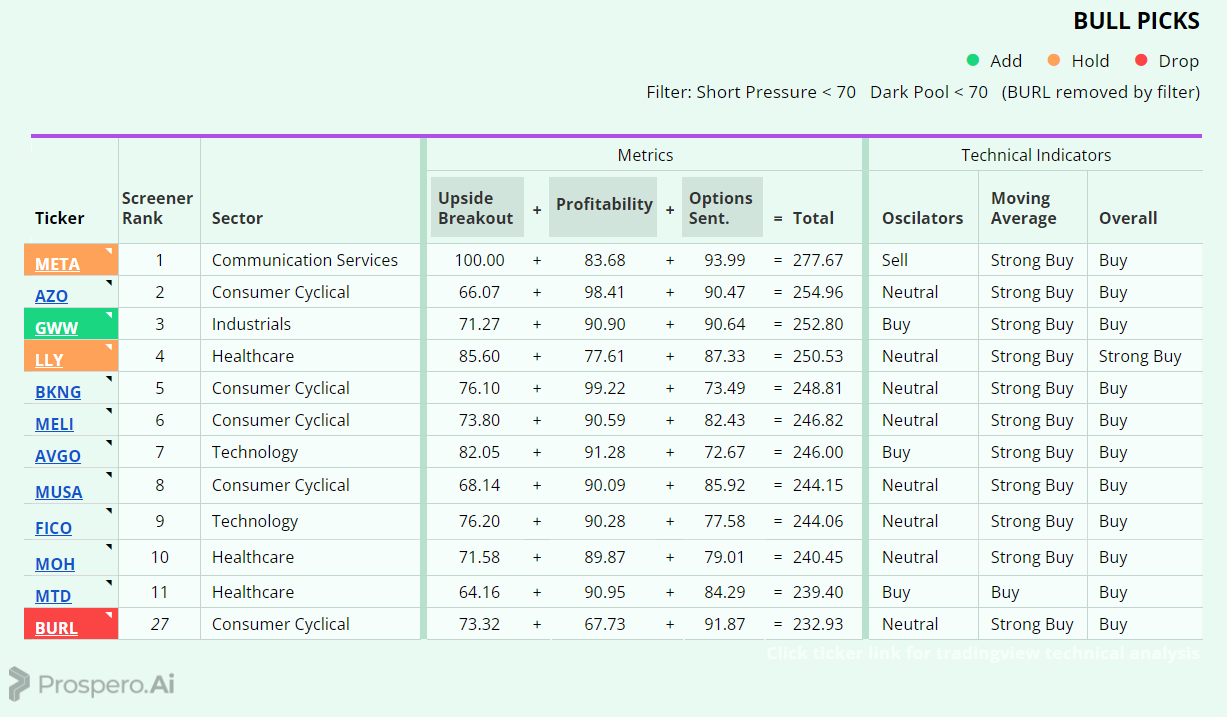
Task: Click the green Add legend dot
Action: tap(973, 60)
